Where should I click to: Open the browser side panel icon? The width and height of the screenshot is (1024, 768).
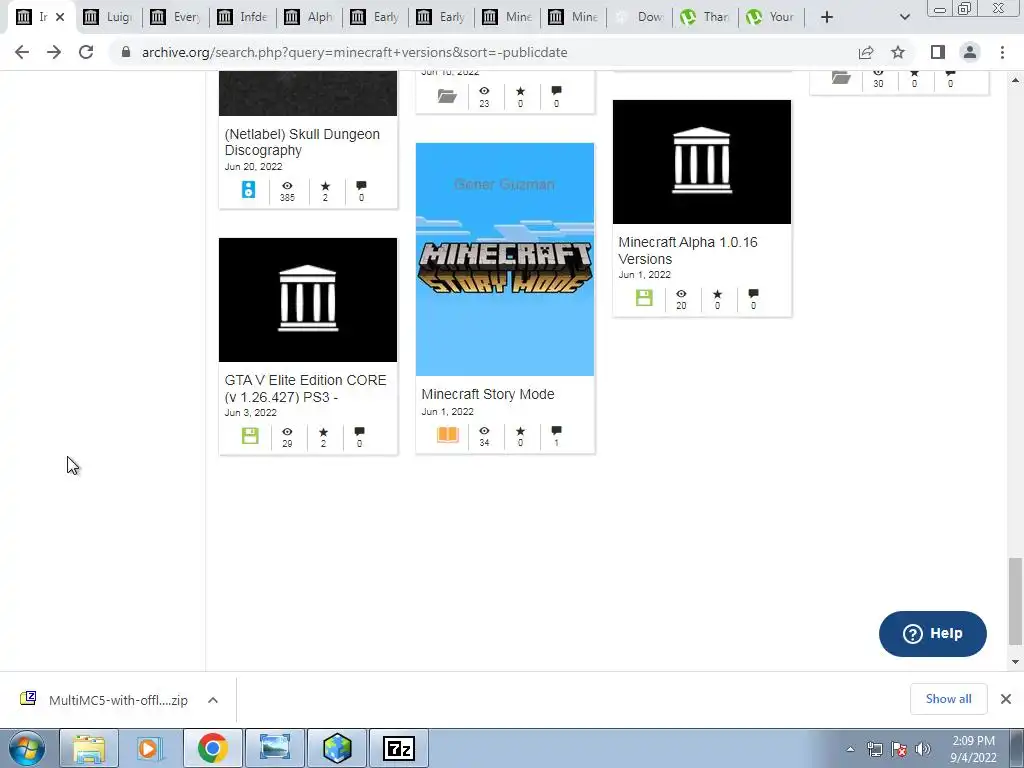click(x=938, y=52)
